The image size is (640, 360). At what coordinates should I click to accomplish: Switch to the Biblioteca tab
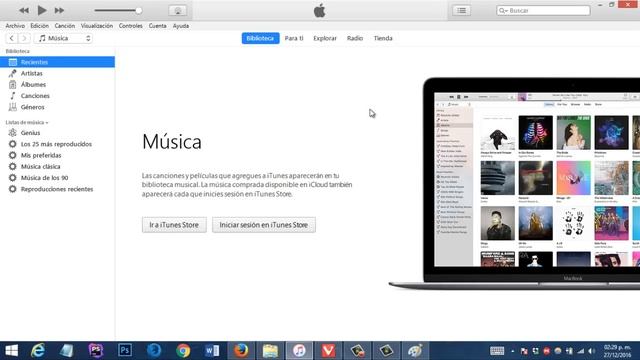coord(260,38)
